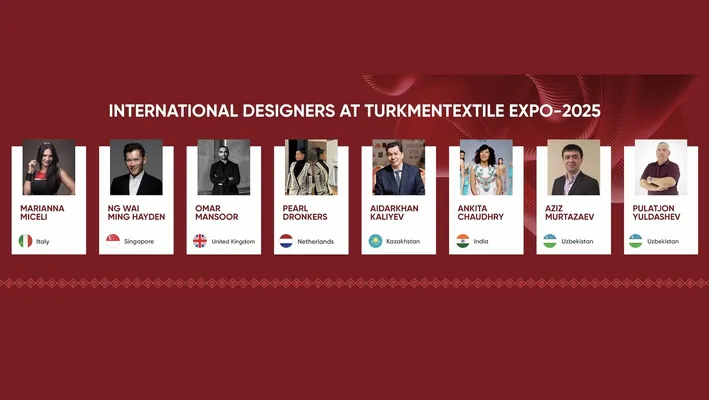Click the 'Singapore' country label
The width and height of the screenshot is (709, 400).
139,241
